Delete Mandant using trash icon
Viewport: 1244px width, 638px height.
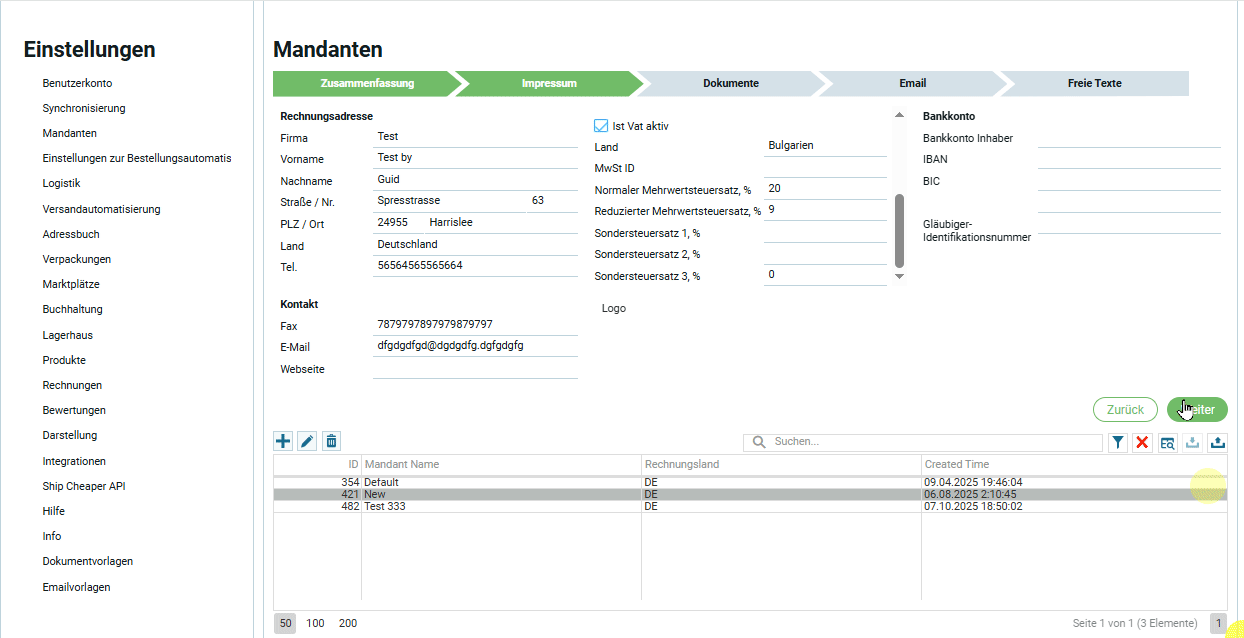click(332, 441)
